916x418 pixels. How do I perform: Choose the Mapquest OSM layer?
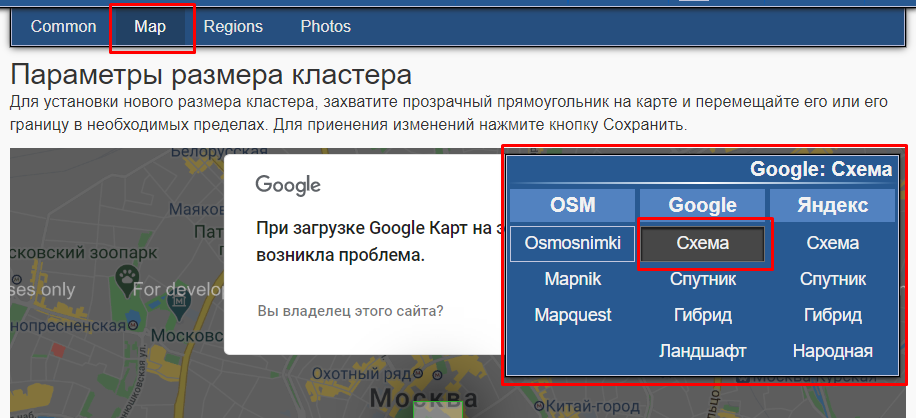572,315
